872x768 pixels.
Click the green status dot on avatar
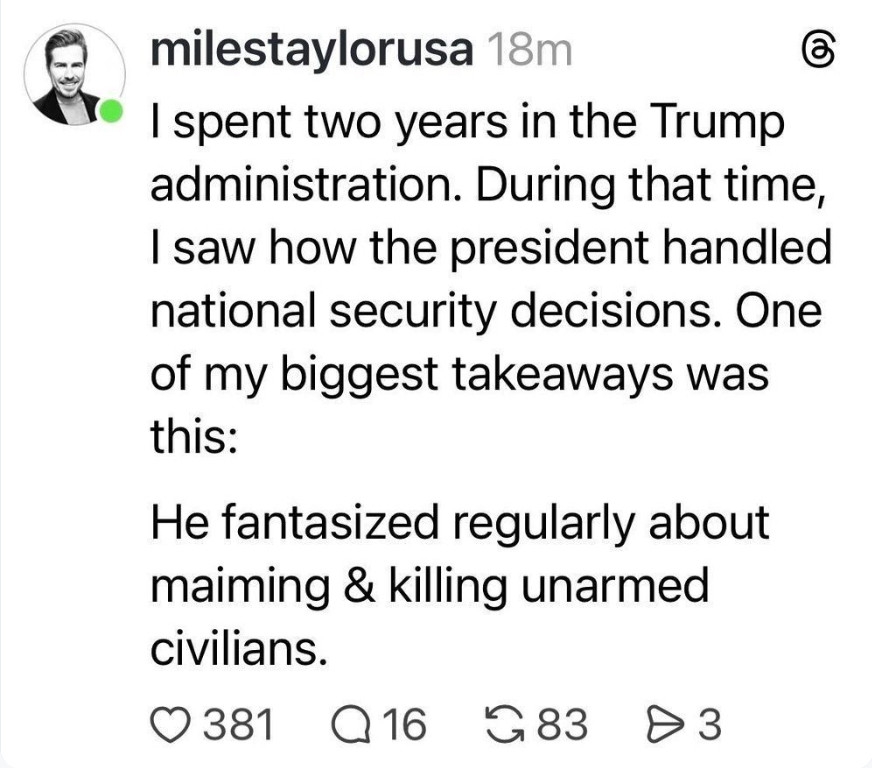(x=113, y=108)
